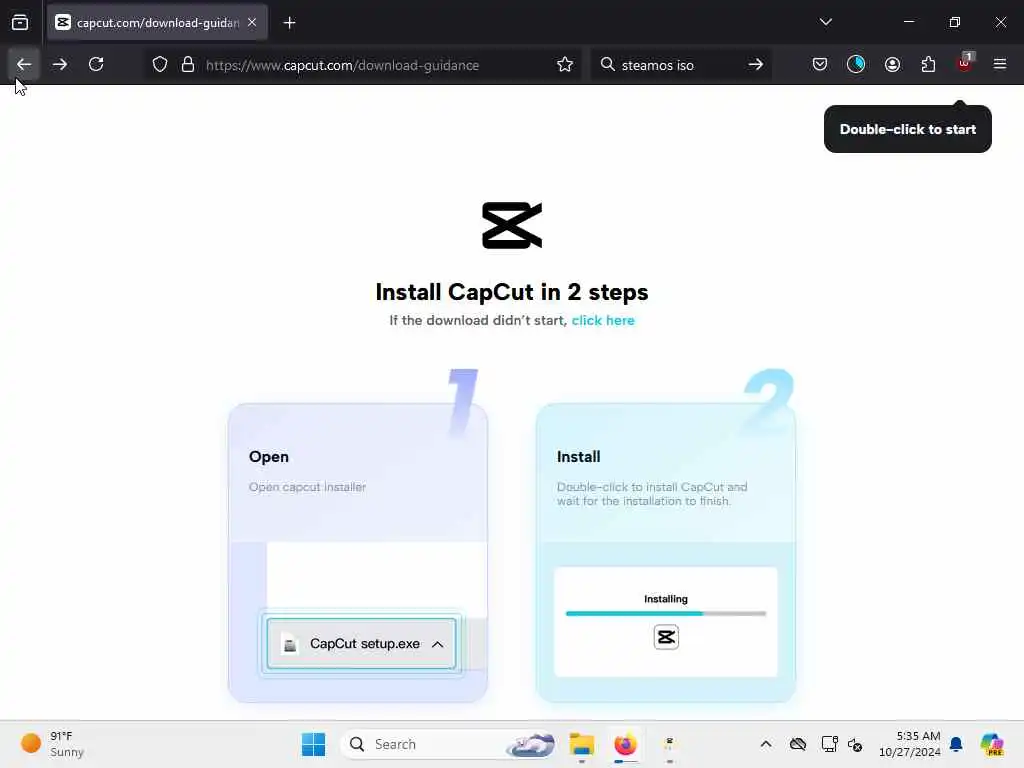This screenshot has height=768, width=1024.
Task: Open the app right of Firefox on the taskbar
Action: [x=669, y=744]
